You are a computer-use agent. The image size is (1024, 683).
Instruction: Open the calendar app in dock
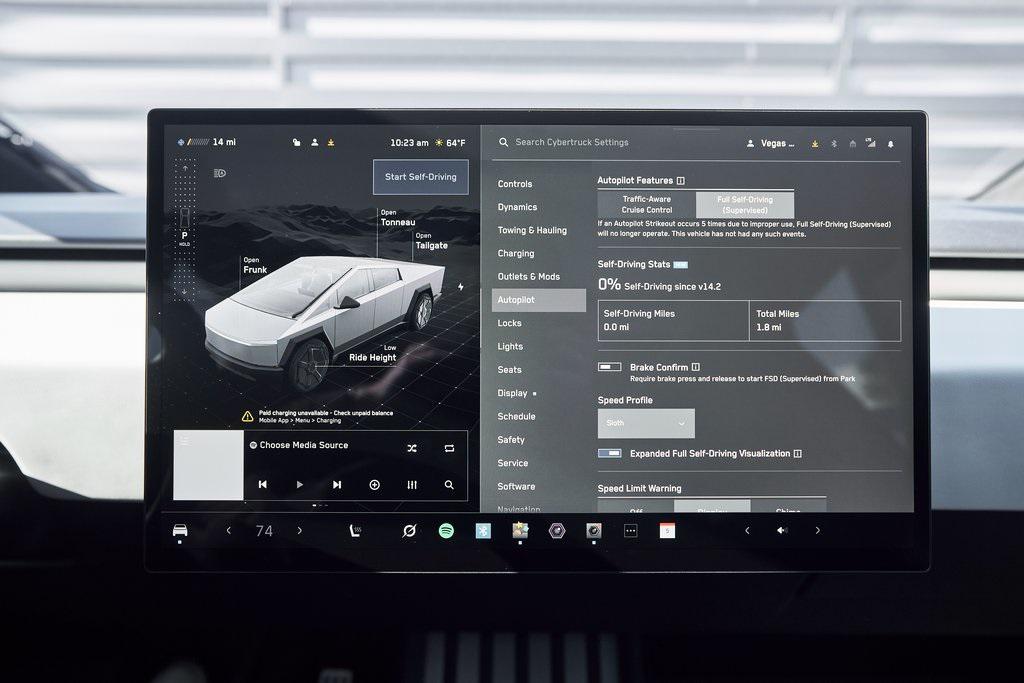tap(667, 531)
